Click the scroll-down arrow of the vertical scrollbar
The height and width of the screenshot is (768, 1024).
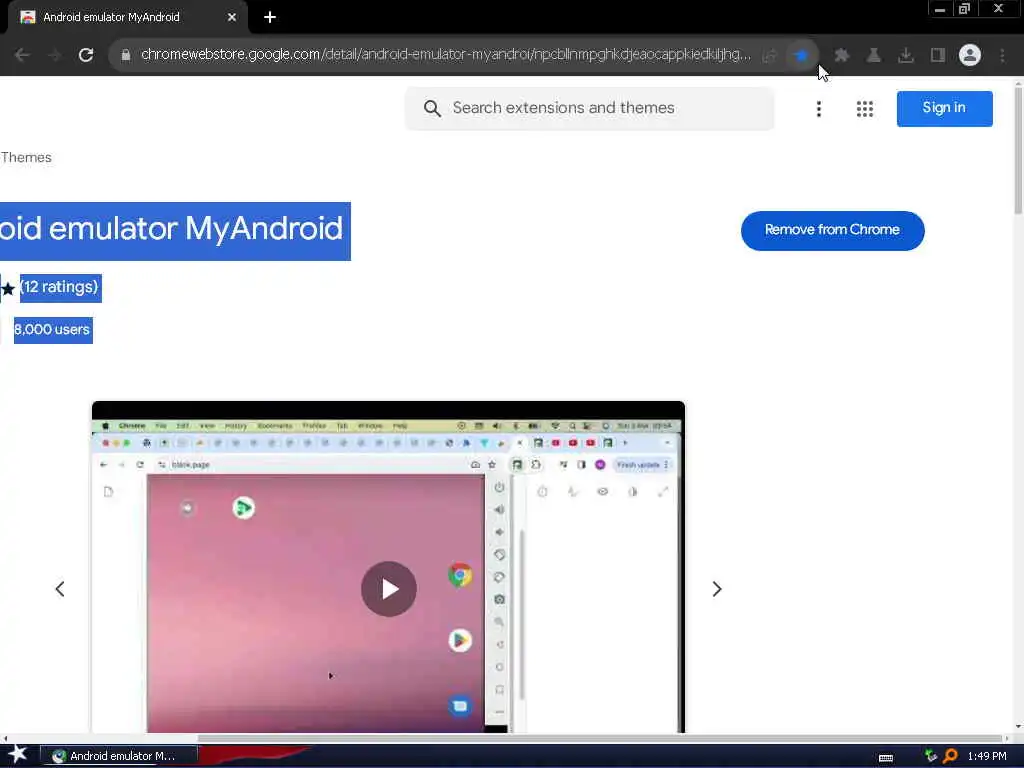[x=1018, y=727]
